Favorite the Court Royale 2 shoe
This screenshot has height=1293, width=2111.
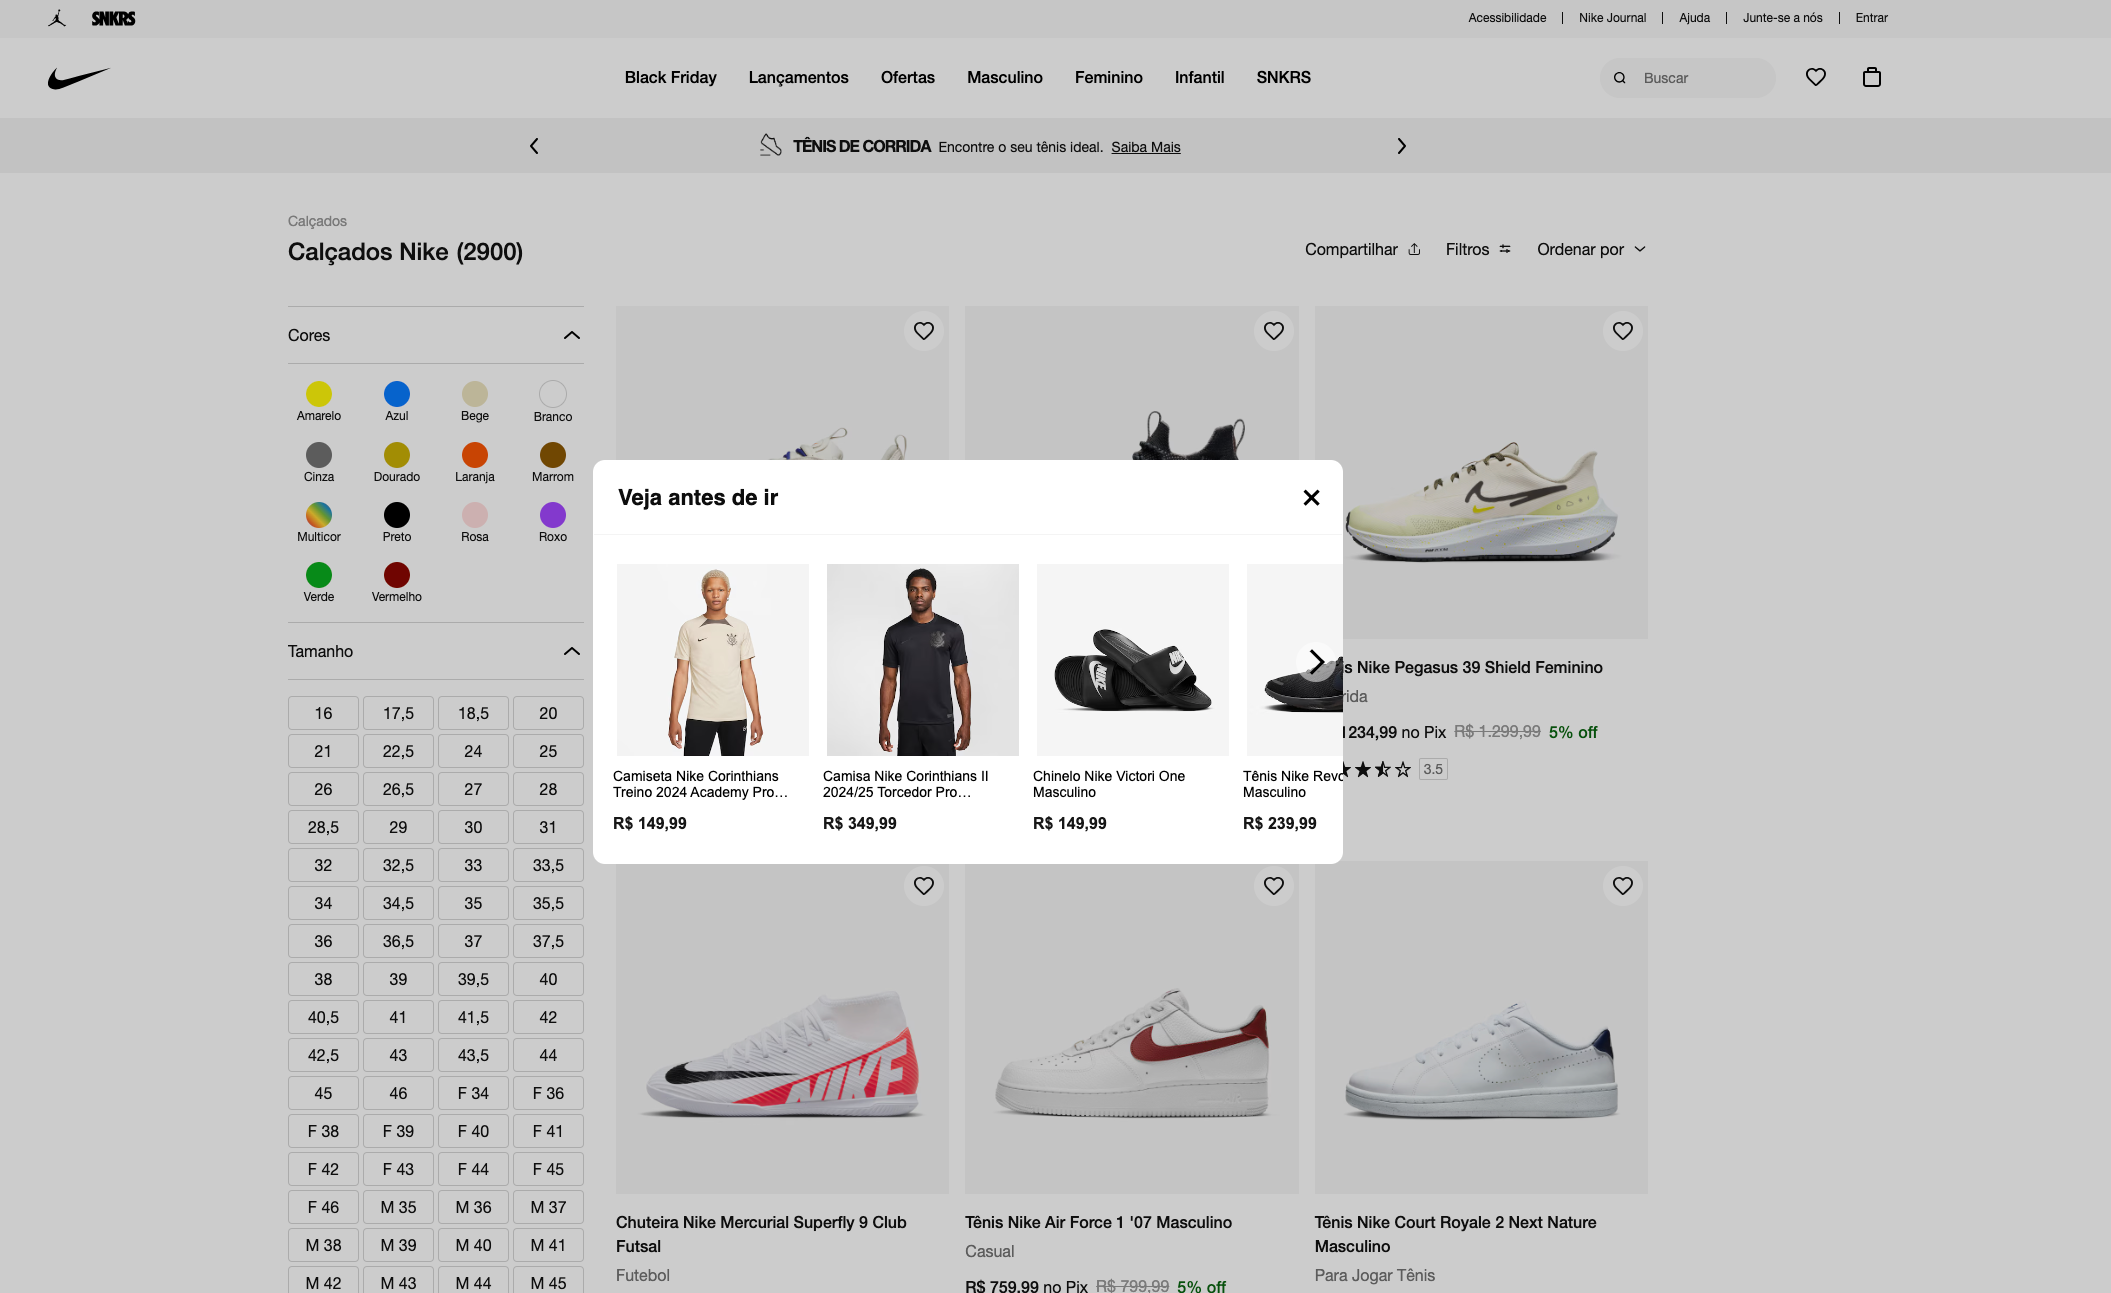[x=1623, y=886]
